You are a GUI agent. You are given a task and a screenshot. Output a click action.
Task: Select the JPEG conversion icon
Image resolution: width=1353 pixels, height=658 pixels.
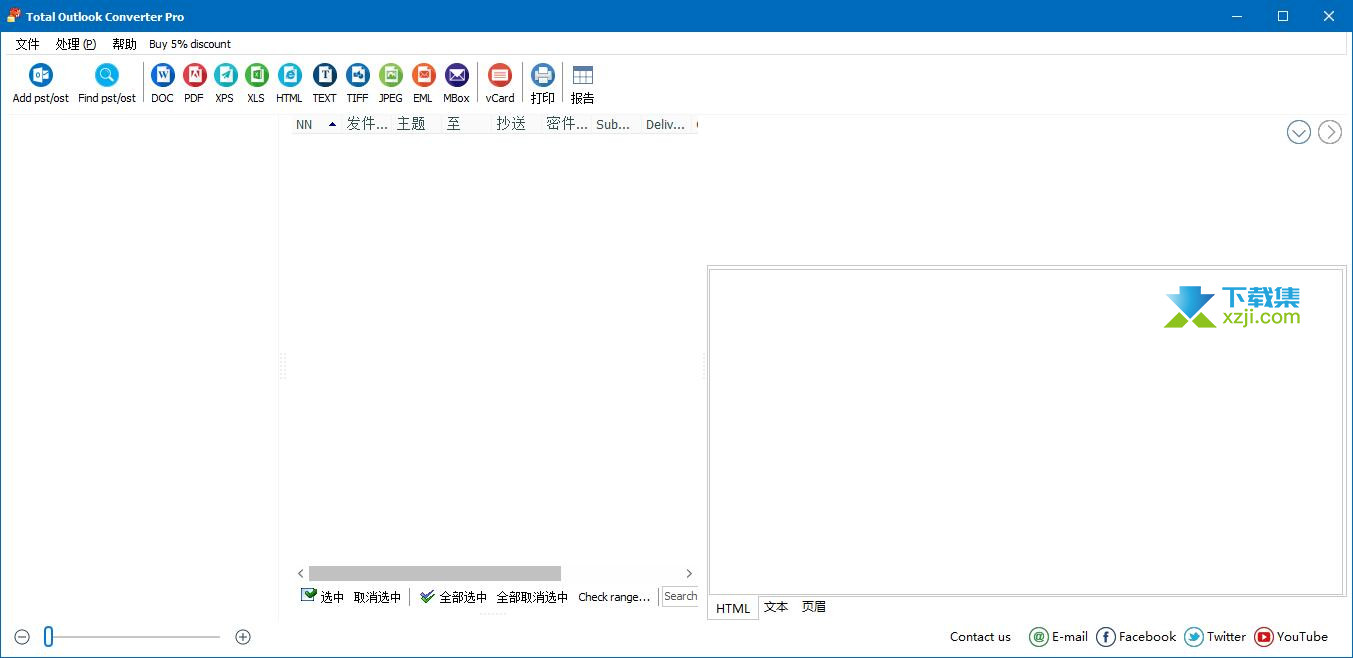pos(390,83)
